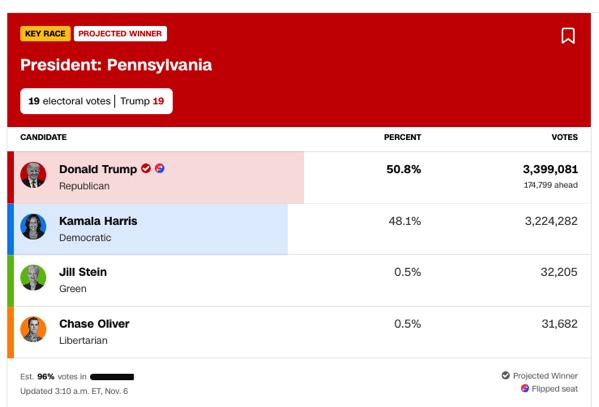Click the red projected winner checkmark beside Trump
Viewport: 599px width, 407px height.
(x=146, y=168)
